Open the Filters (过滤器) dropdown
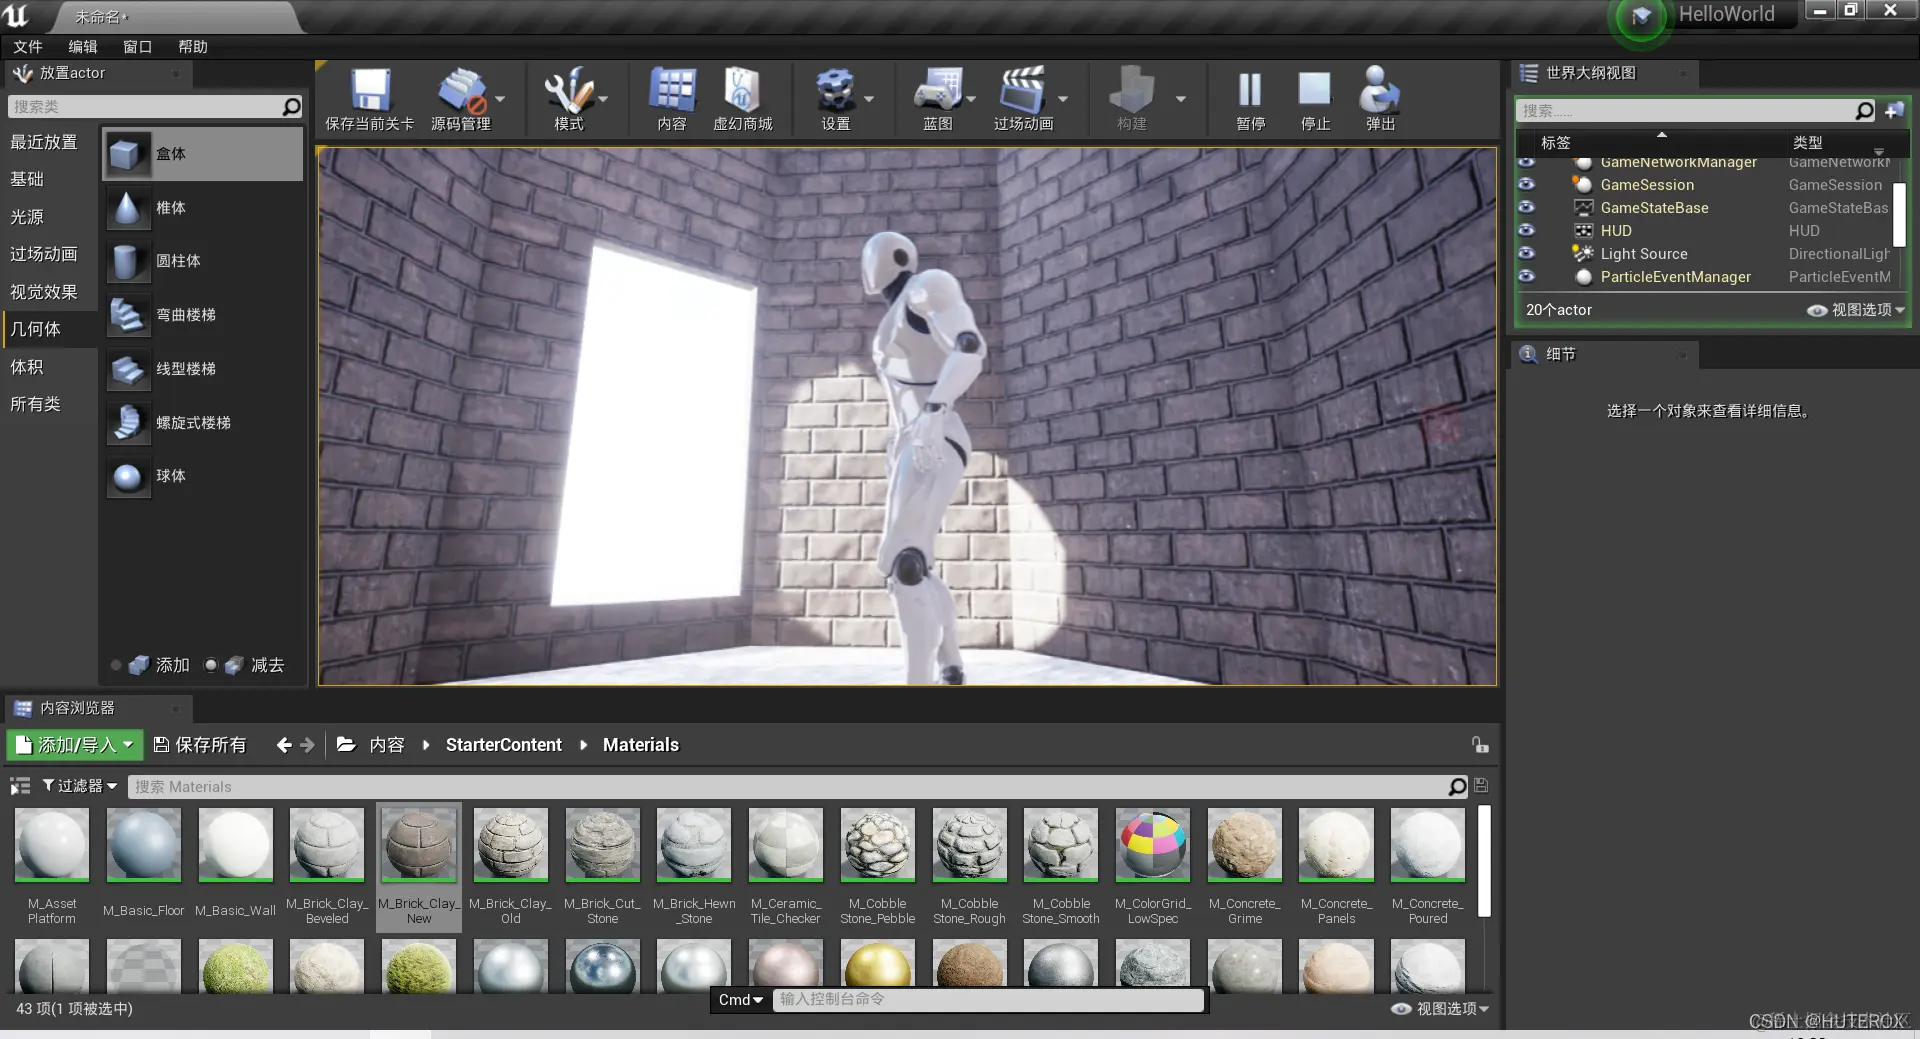 coord(80,786)
